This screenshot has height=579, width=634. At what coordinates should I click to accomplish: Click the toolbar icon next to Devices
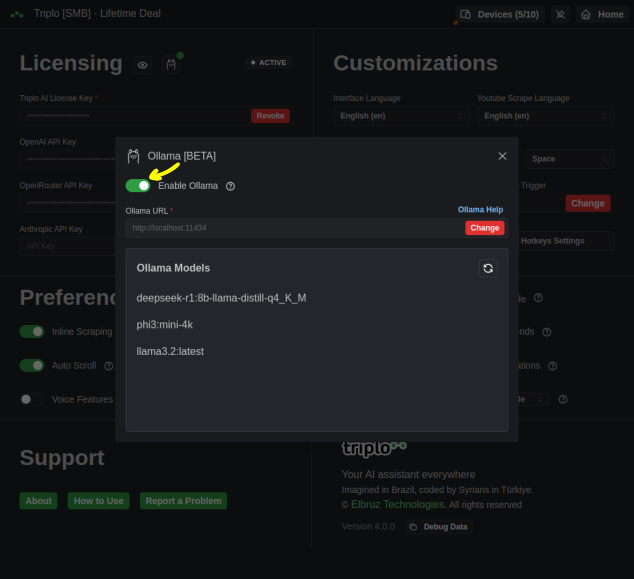[560, 15]
